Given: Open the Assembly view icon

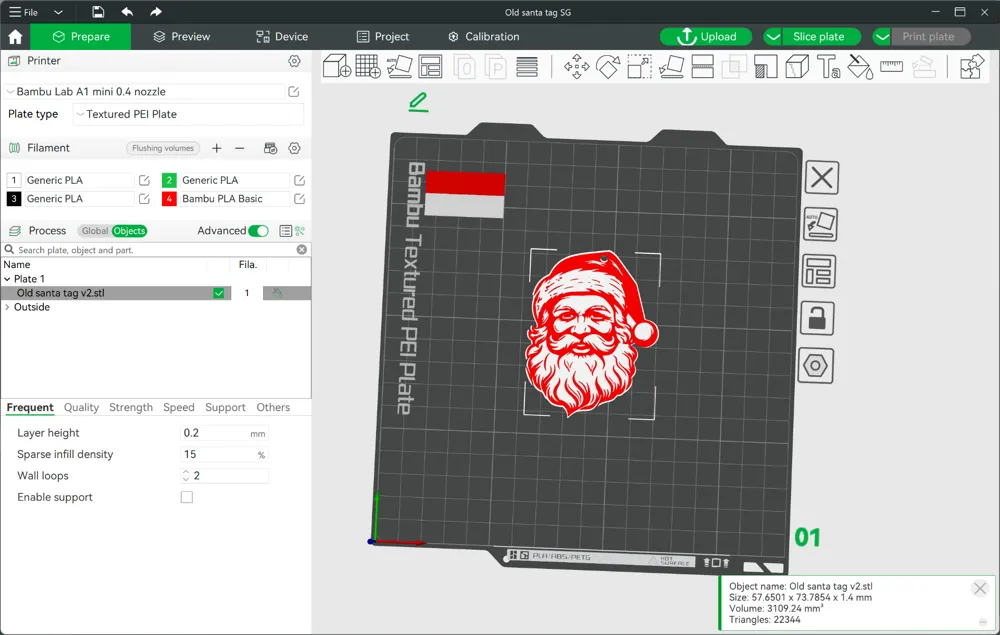Looking at the screenshot, I should [x=972, y=66].
